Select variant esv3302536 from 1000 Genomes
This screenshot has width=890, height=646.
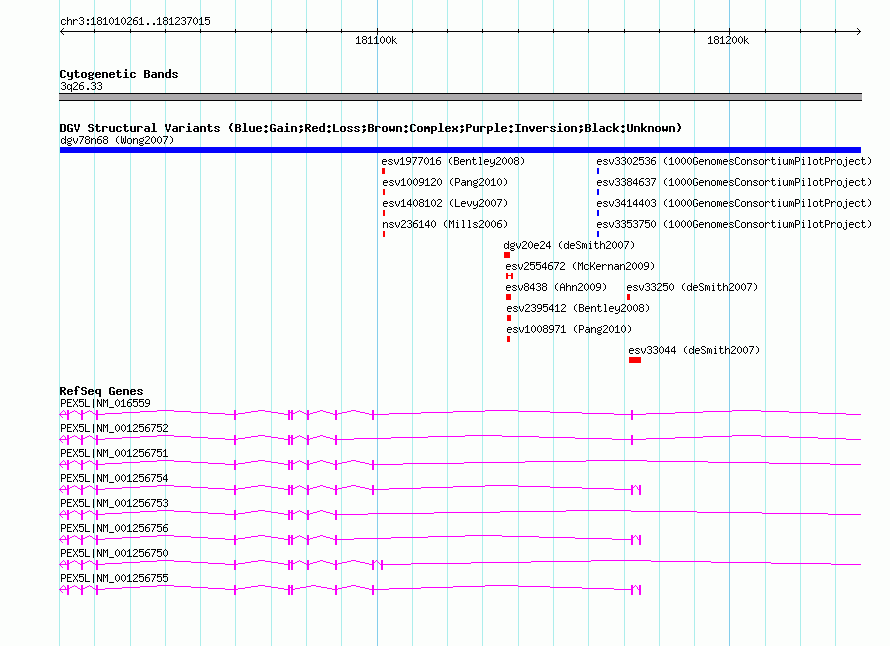pos(734,161)
